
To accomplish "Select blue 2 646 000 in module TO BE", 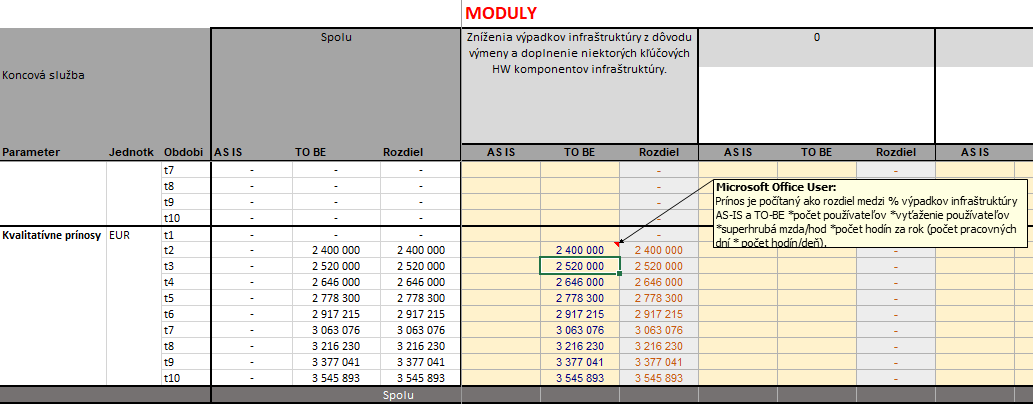I will click(x=580, y=282).
